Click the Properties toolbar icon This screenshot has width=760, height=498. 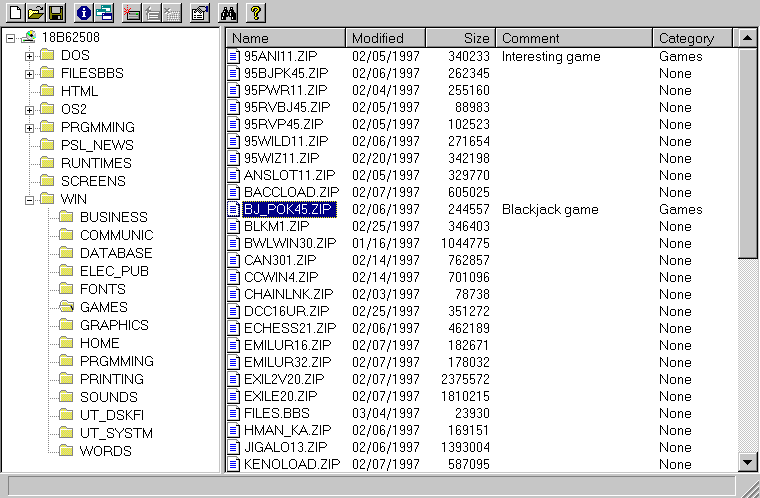(198, 12)
